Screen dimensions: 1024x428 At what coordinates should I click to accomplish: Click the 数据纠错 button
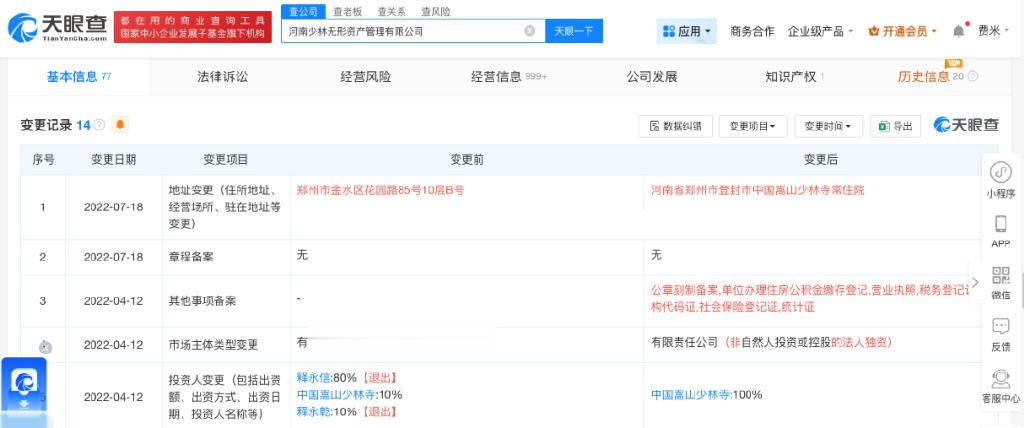click(675, 126)
